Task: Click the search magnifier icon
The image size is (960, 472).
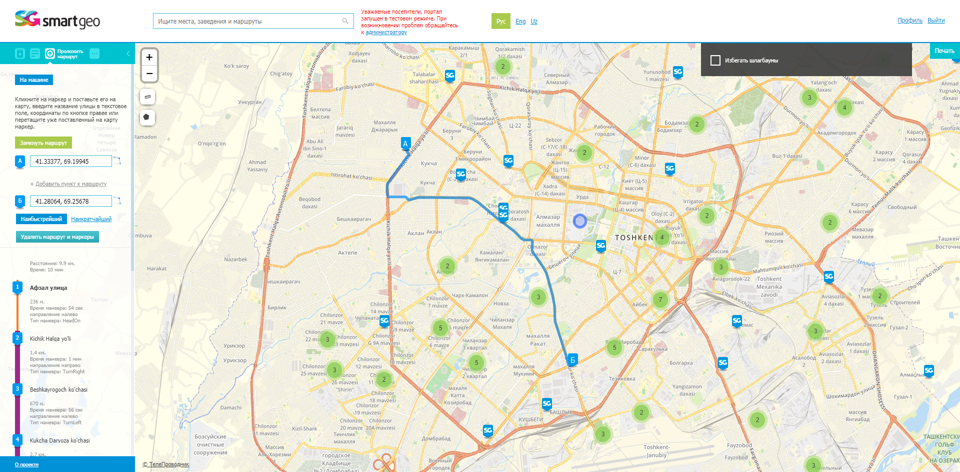Action: click(x=346, y=21)
